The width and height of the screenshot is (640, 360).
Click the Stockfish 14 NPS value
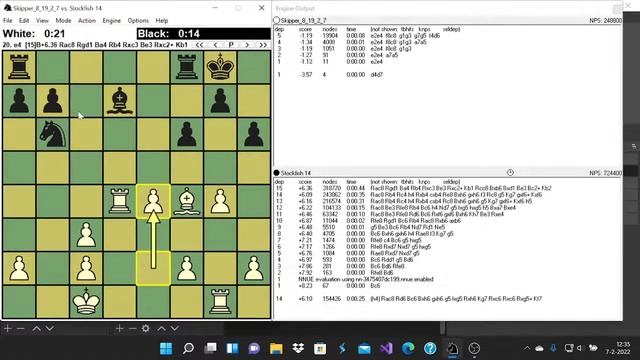(x=605, y=173)
